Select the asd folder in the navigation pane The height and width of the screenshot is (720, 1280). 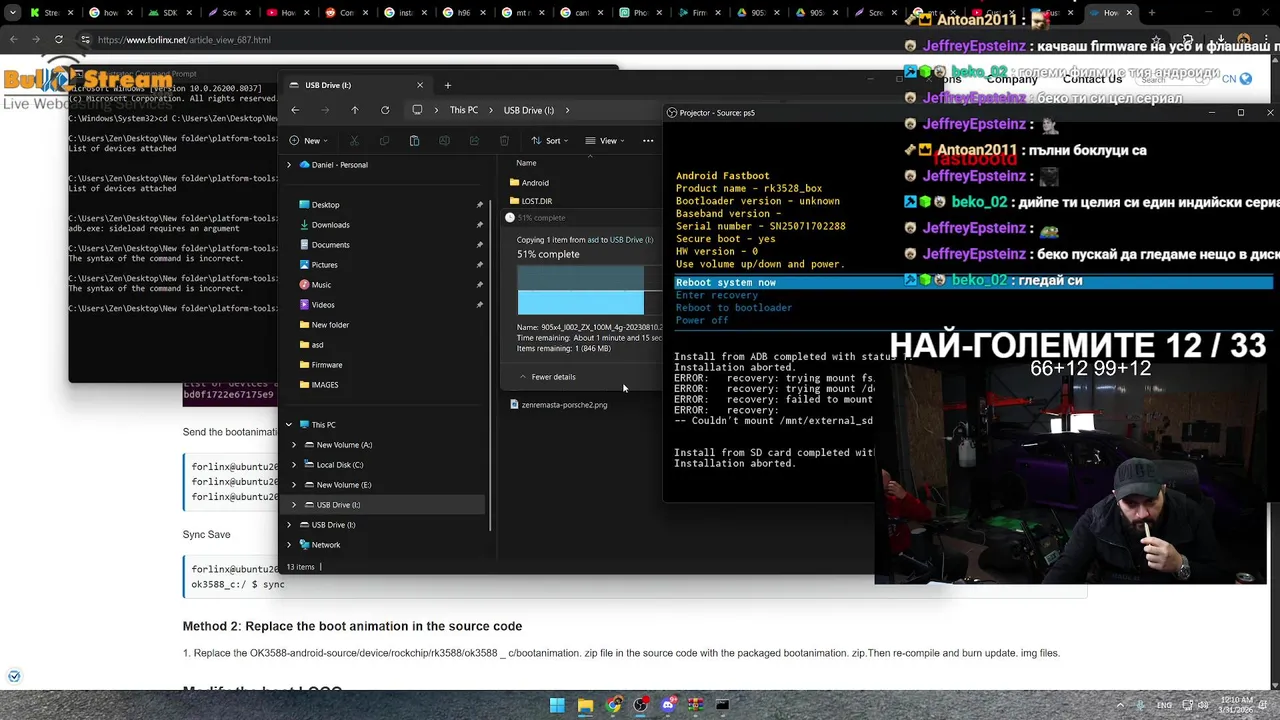point(317,345)
